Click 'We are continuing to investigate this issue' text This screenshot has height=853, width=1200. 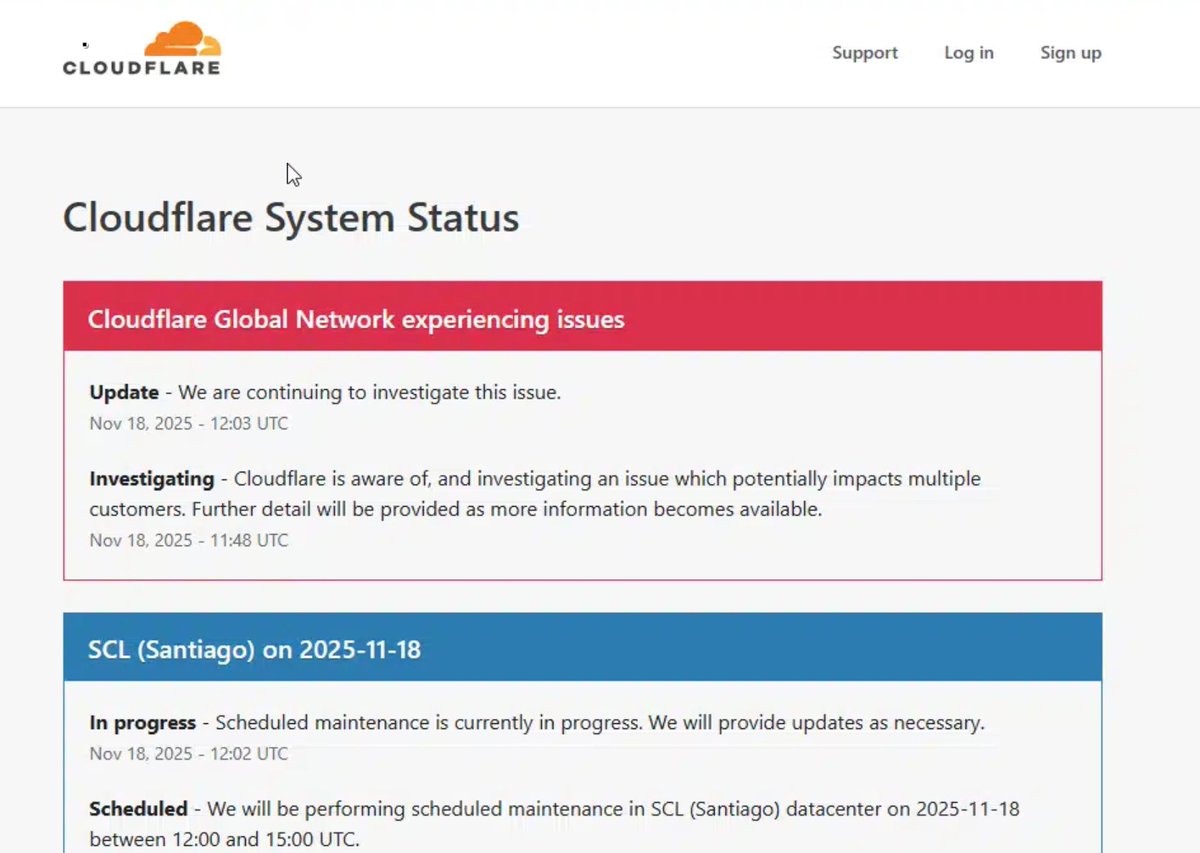click(370, 393)
